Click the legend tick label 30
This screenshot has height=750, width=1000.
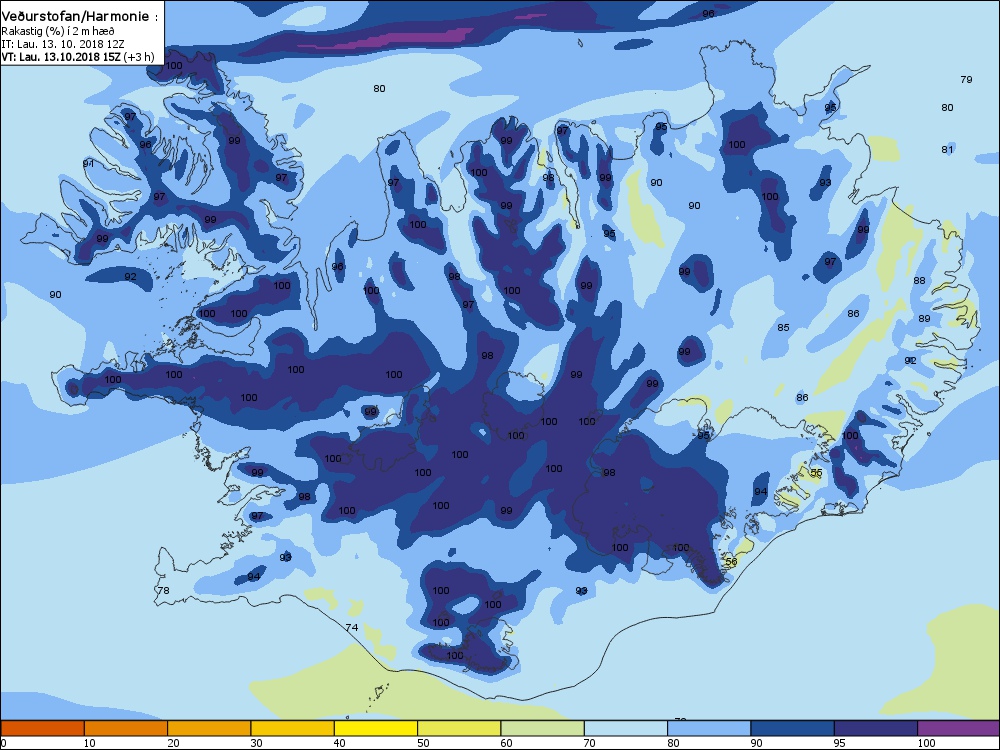coord(256,743)
